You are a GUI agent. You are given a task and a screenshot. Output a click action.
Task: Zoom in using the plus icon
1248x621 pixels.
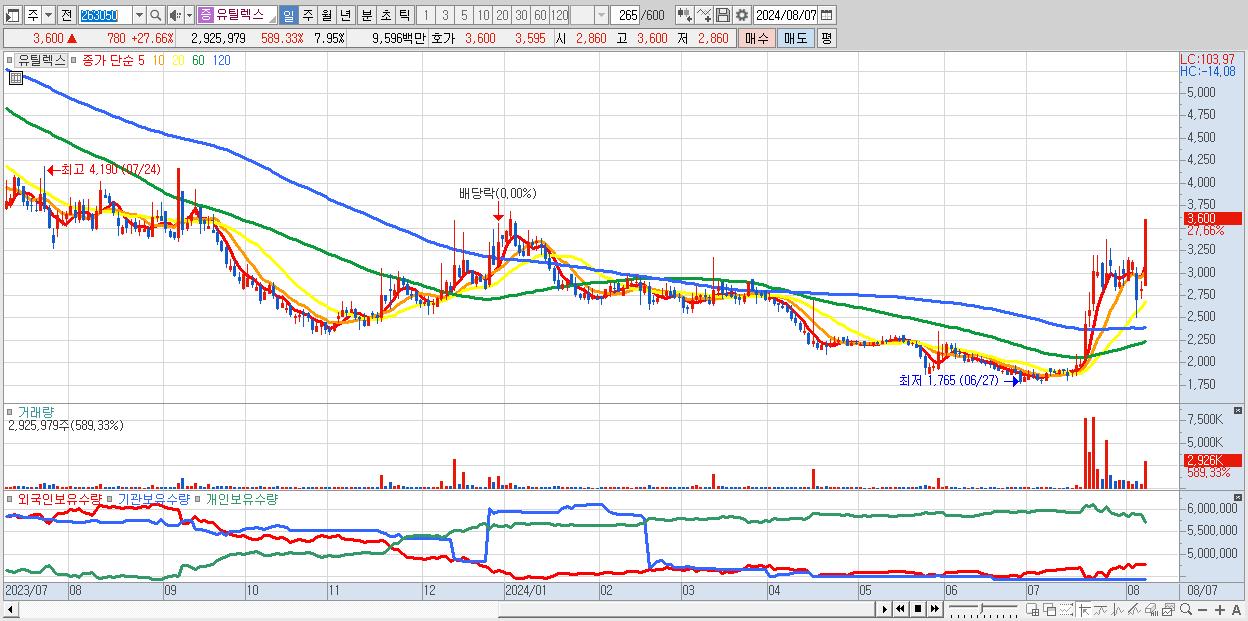[1219, 610]
